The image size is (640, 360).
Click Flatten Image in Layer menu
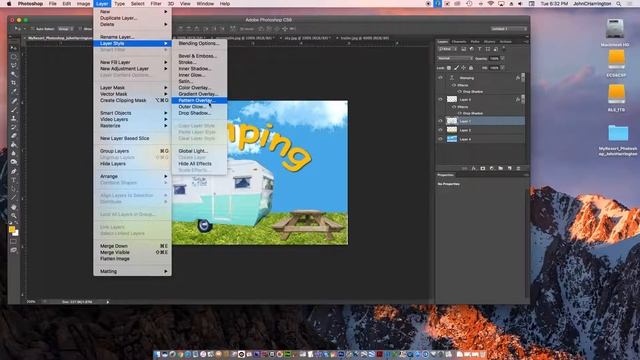133,259
